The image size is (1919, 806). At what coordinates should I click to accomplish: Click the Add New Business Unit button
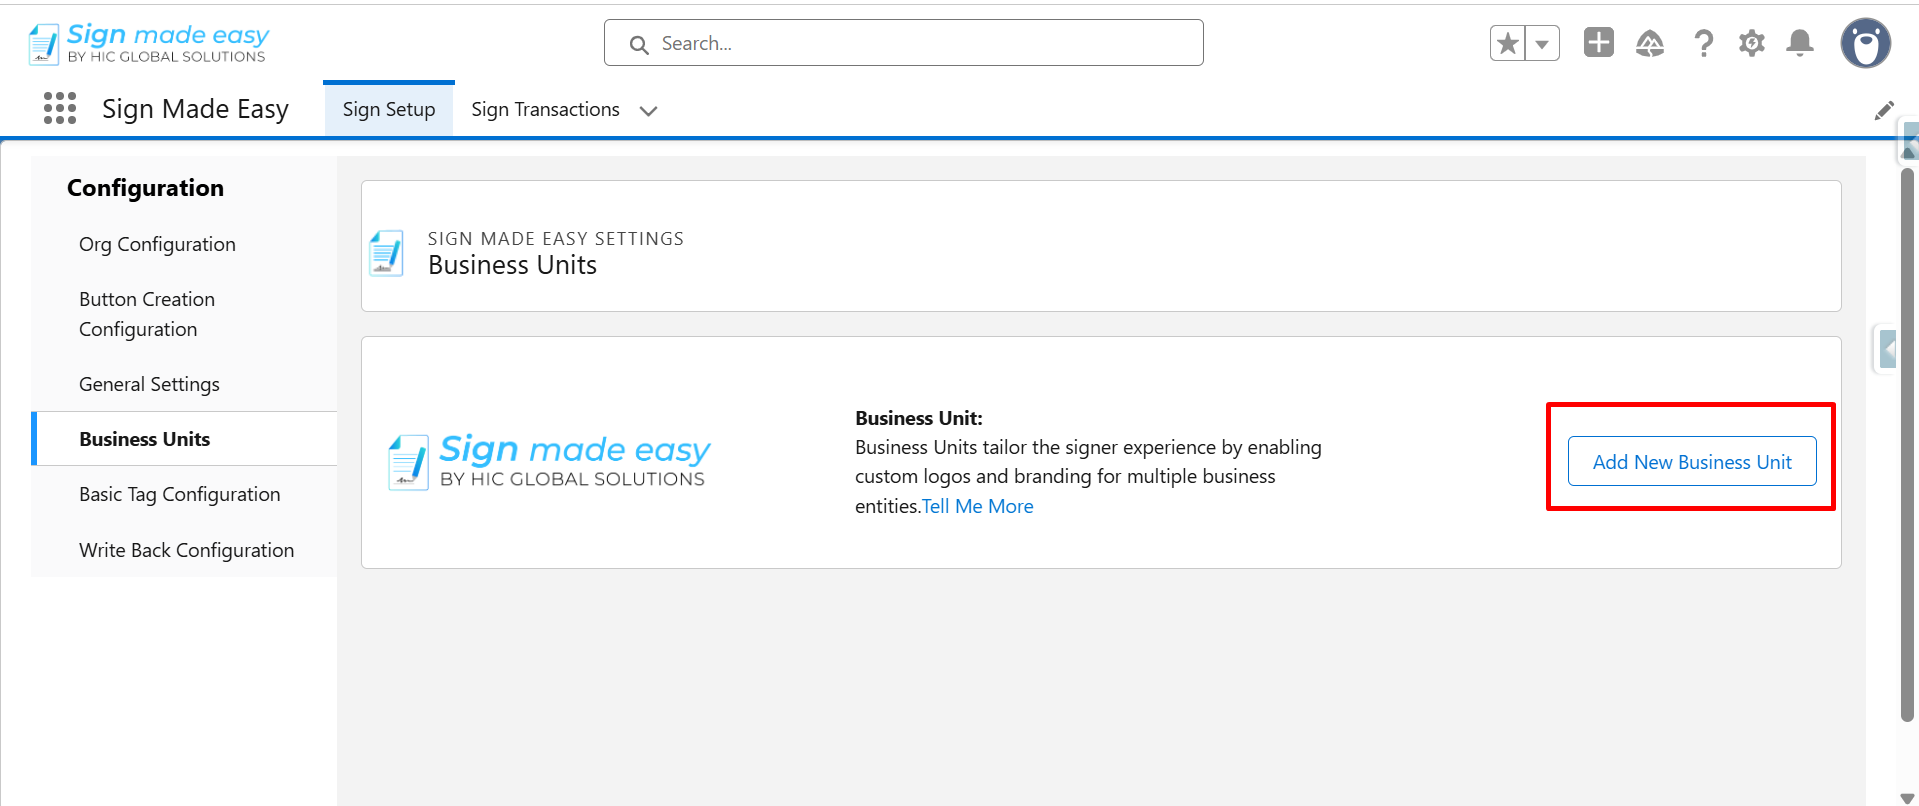pos(1692,461)
